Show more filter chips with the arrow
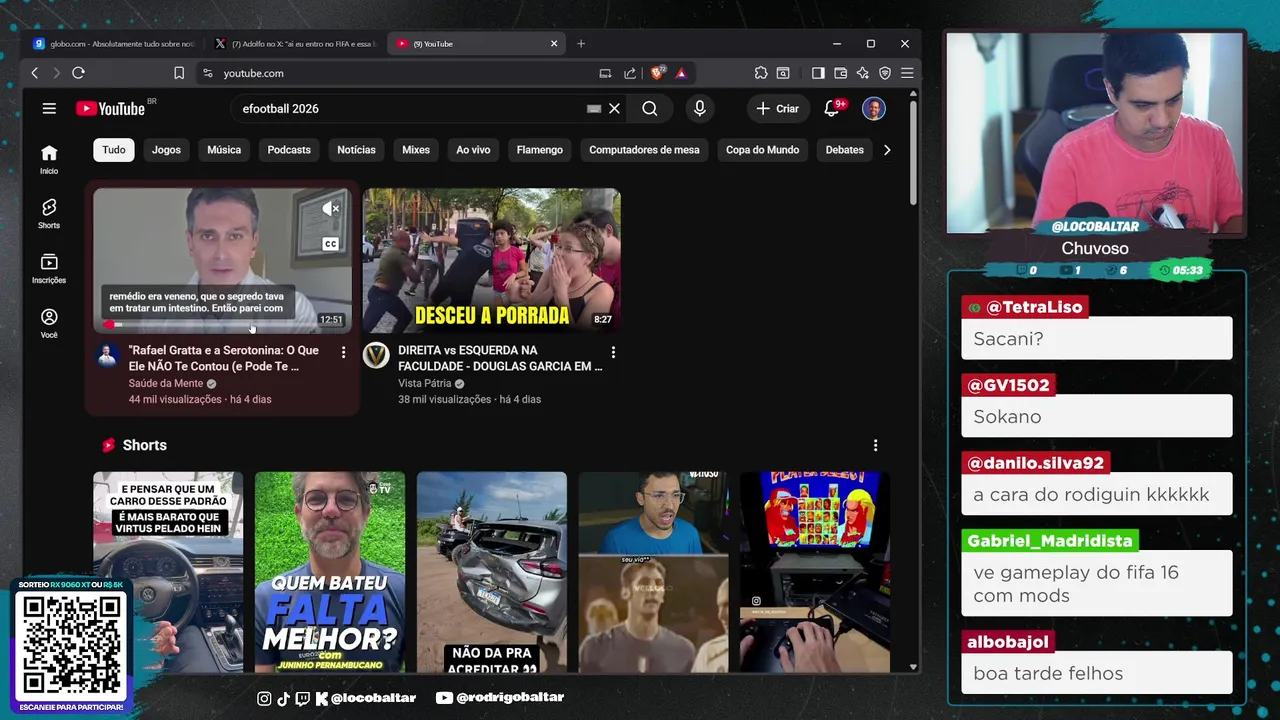The image size is (1280, 720). tap(886, 150)
